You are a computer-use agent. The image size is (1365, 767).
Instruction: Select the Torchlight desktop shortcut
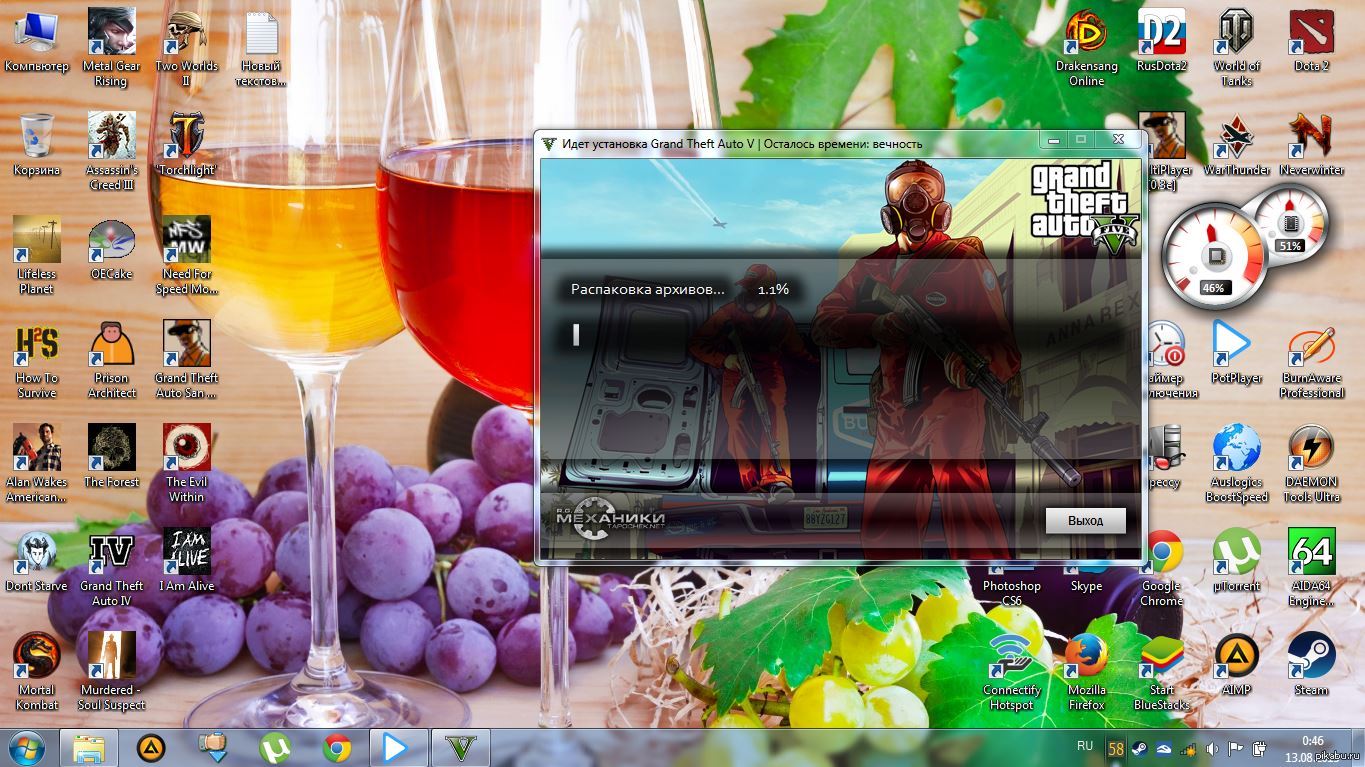point(186,145)
